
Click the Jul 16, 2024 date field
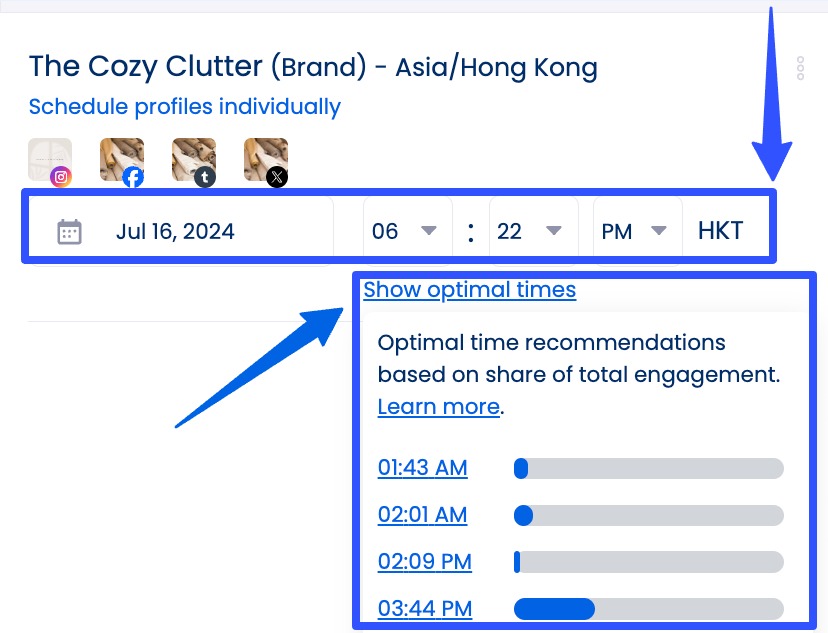[x=175, y=232]
